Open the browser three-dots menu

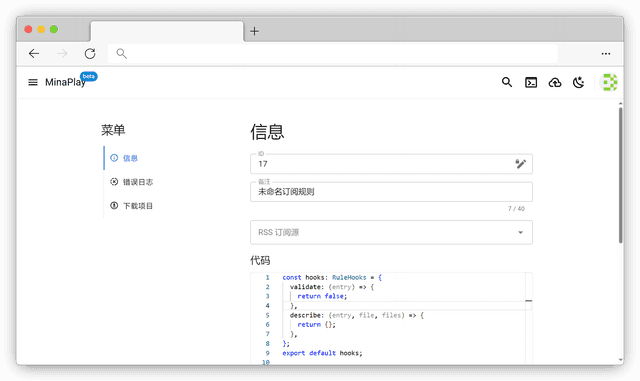pyautogui.click(x=606, y=53)
